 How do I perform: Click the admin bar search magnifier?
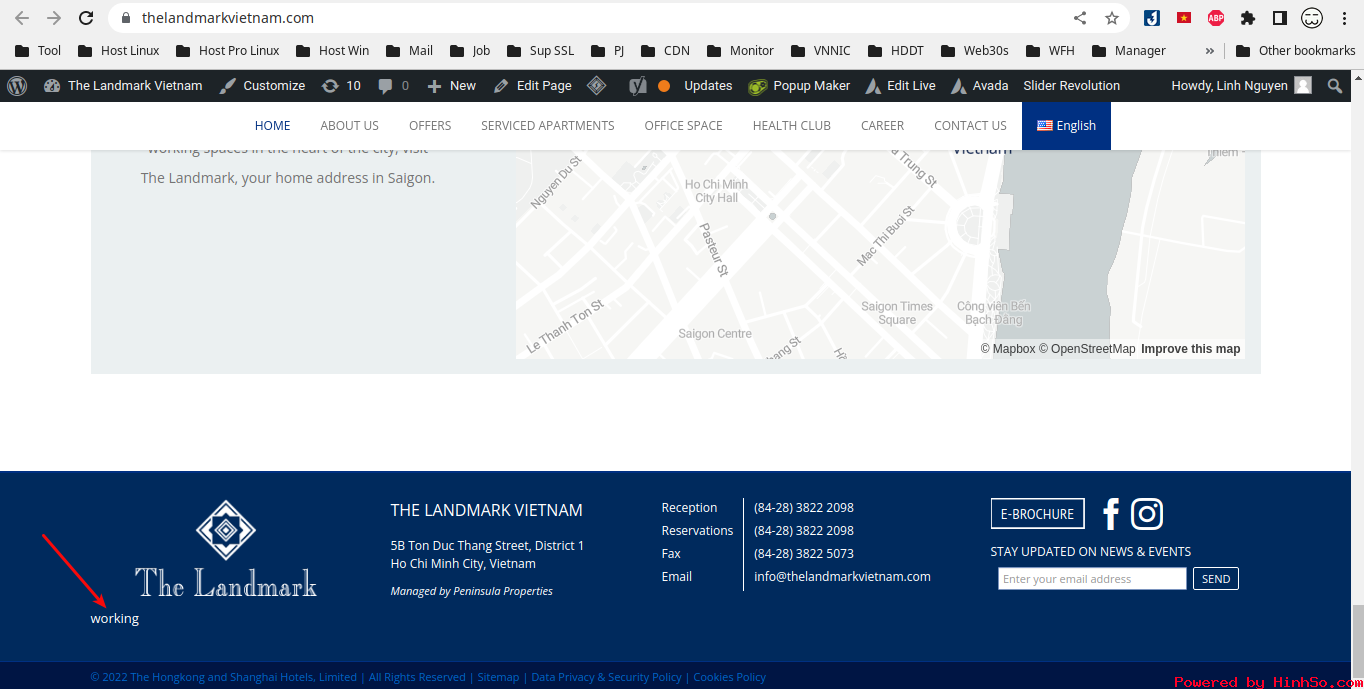(1335, 86)
